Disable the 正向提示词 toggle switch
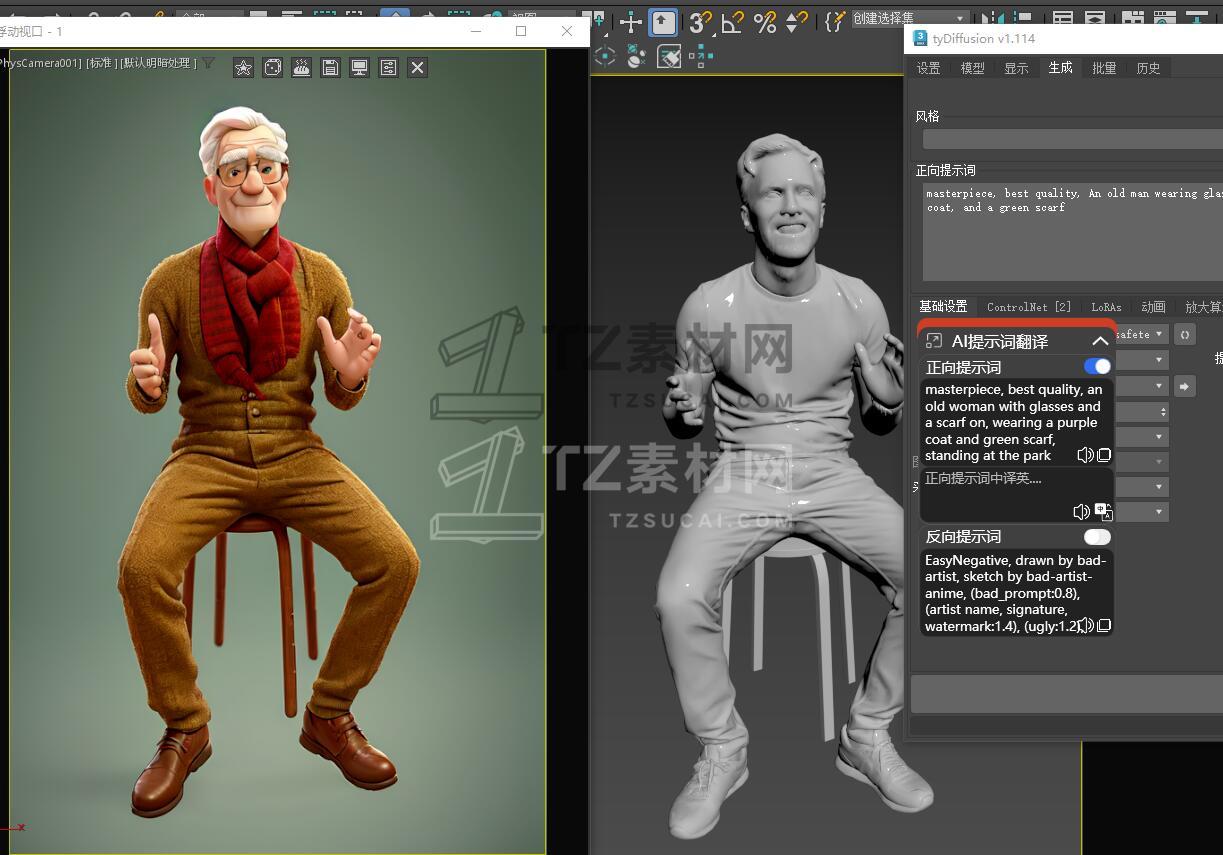This screenshot has width=1223, height=855. pyautogui.click(x=1097, y=367)
